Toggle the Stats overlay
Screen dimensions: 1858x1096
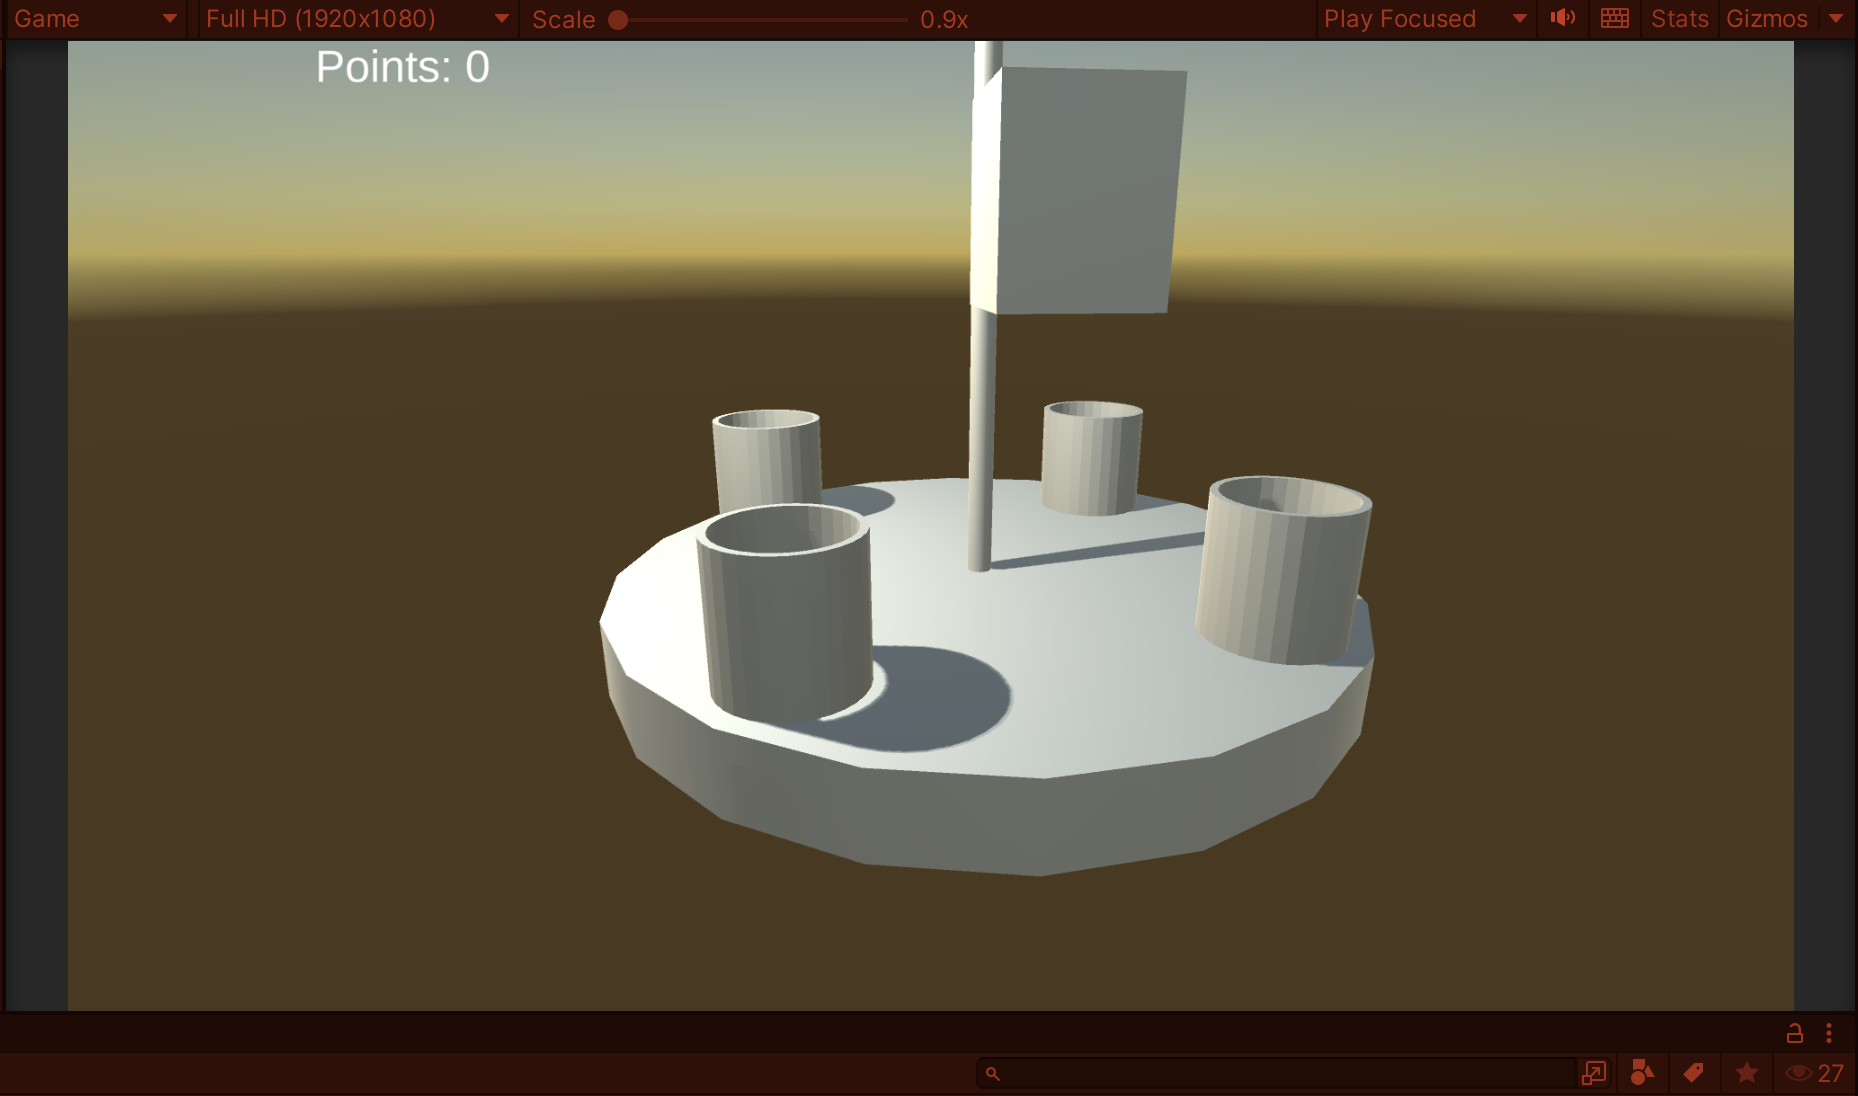(x=1679, y=18)
